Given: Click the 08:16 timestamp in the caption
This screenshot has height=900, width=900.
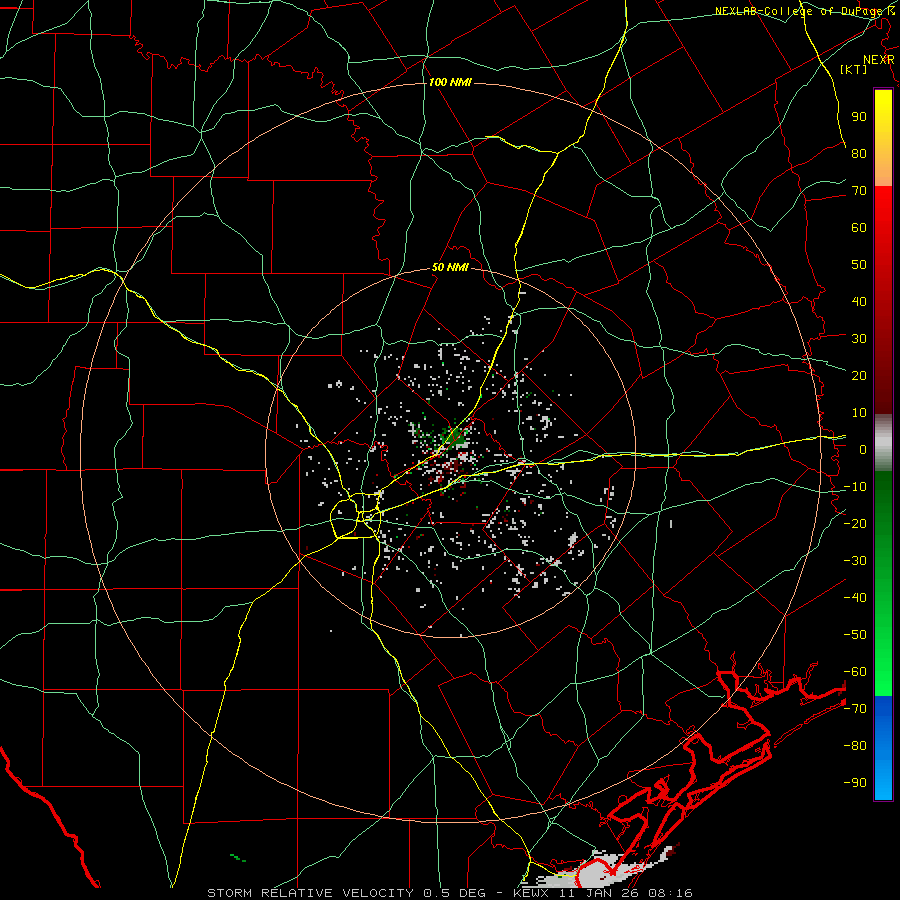Looking at the screenshot, I should [x=670, y=893].
